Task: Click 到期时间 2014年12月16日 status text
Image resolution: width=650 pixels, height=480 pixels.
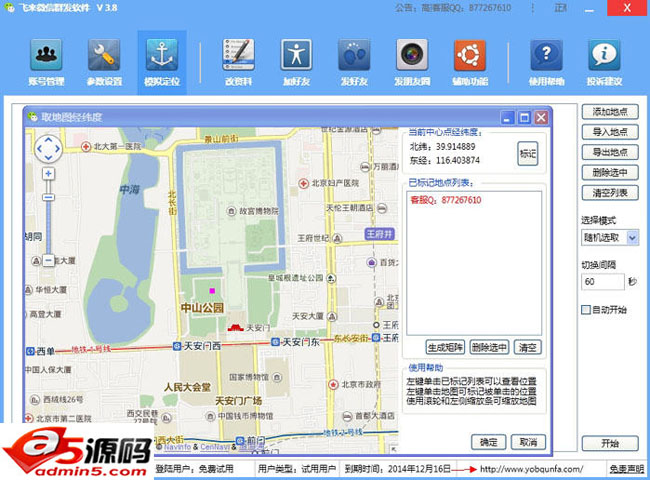Action: click(x=398, y=469)
